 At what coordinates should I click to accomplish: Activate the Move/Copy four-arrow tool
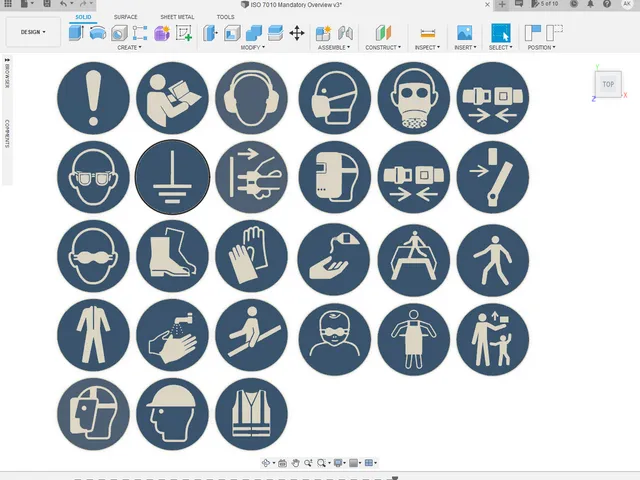pyautogui.click(x=297, y=33)
